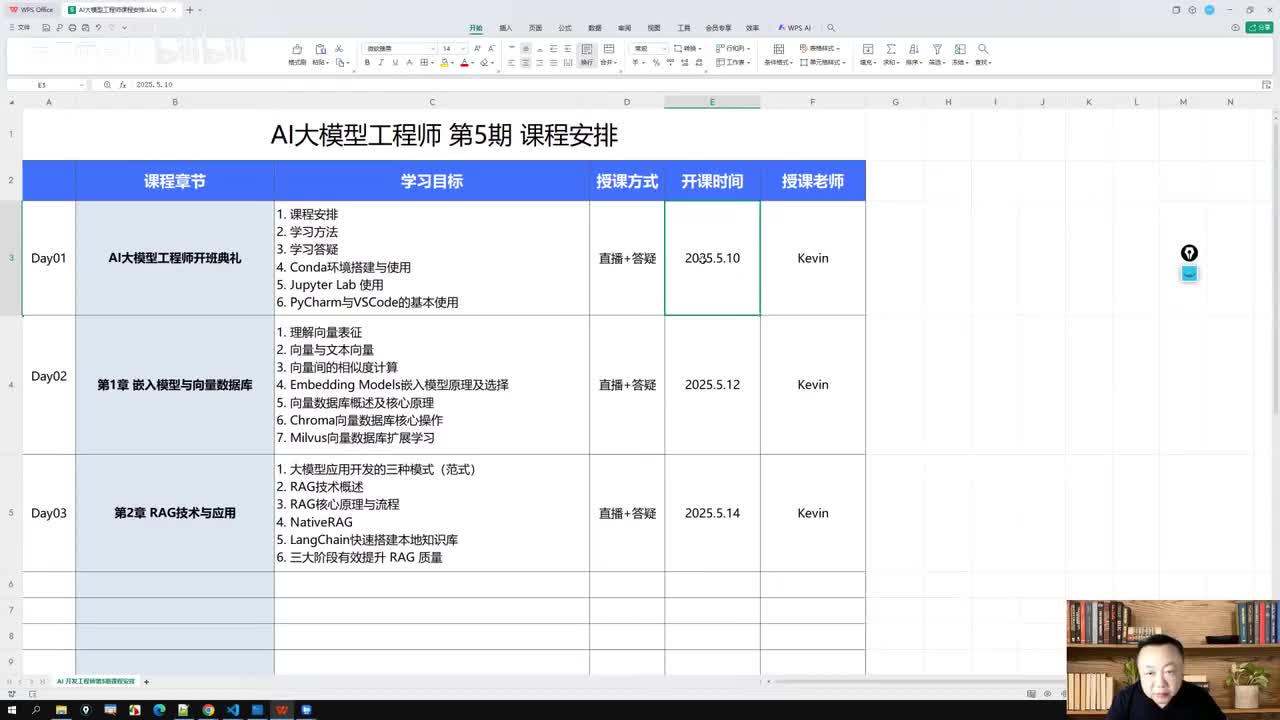
Task: Select cell with date 2025.5.12
Action: tap(712, 385)
